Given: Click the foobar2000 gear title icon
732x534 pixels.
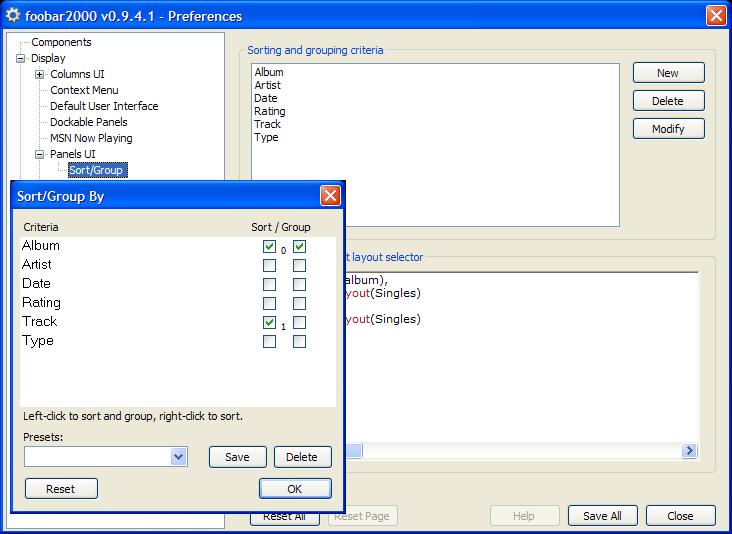Looking at the screenshot, I should (12, 15).
